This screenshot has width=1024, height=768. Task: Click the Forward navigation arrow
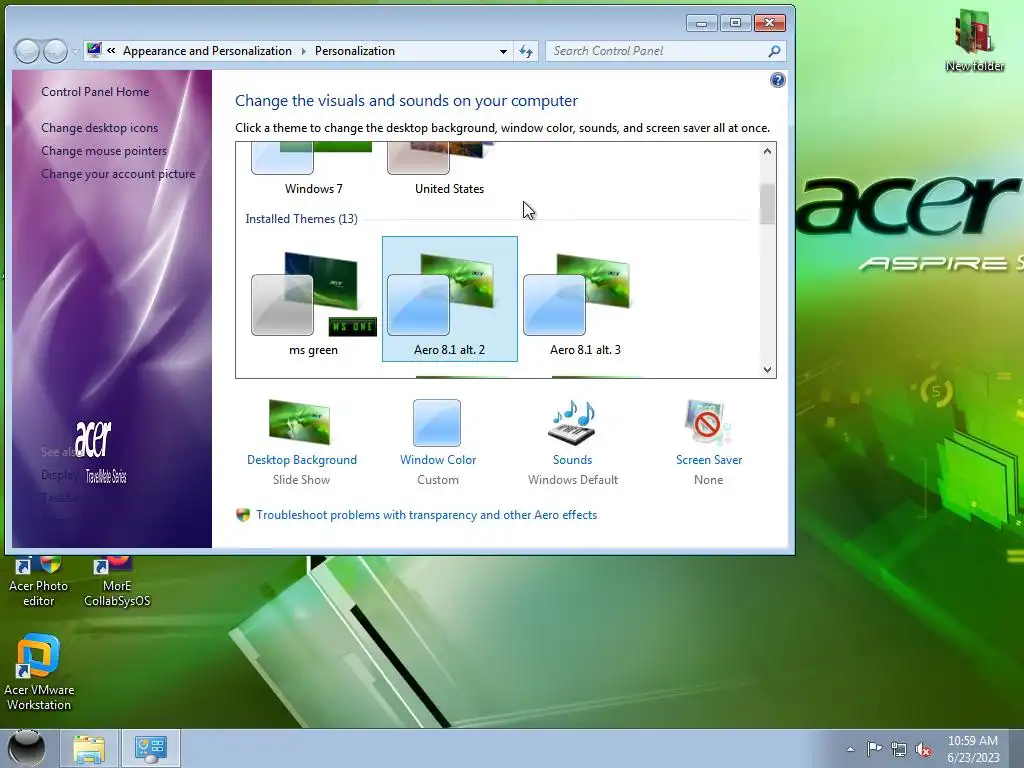(55, 51)
